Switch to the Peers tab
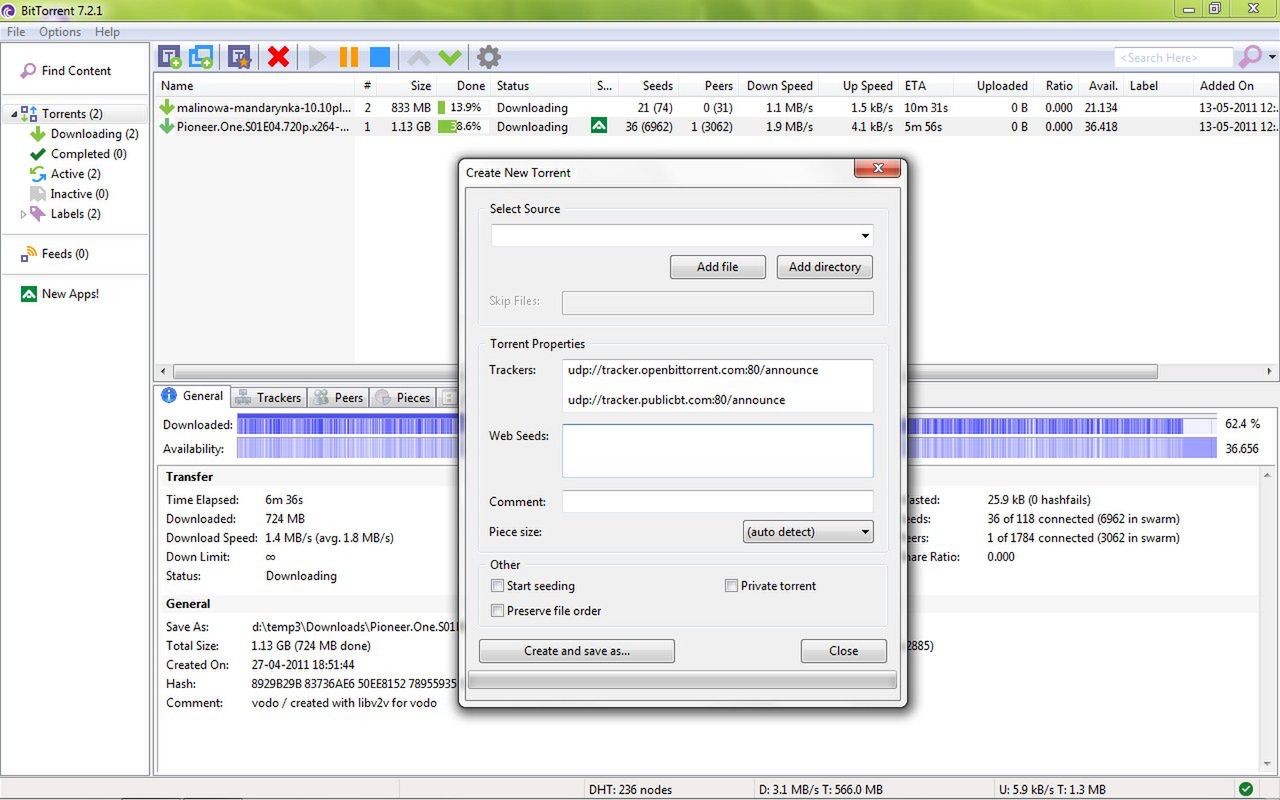1280x800 pixels. coord(338,398)
